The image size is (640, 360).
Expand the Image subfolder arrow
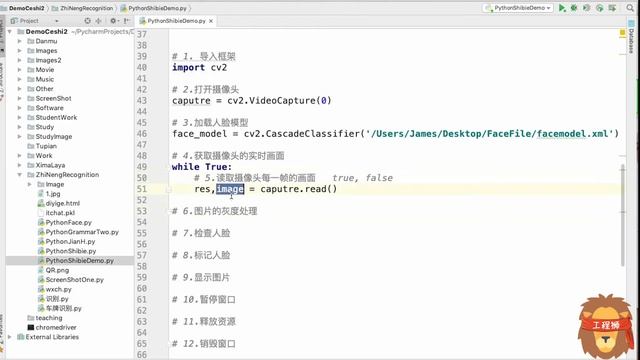pos(29,184)
